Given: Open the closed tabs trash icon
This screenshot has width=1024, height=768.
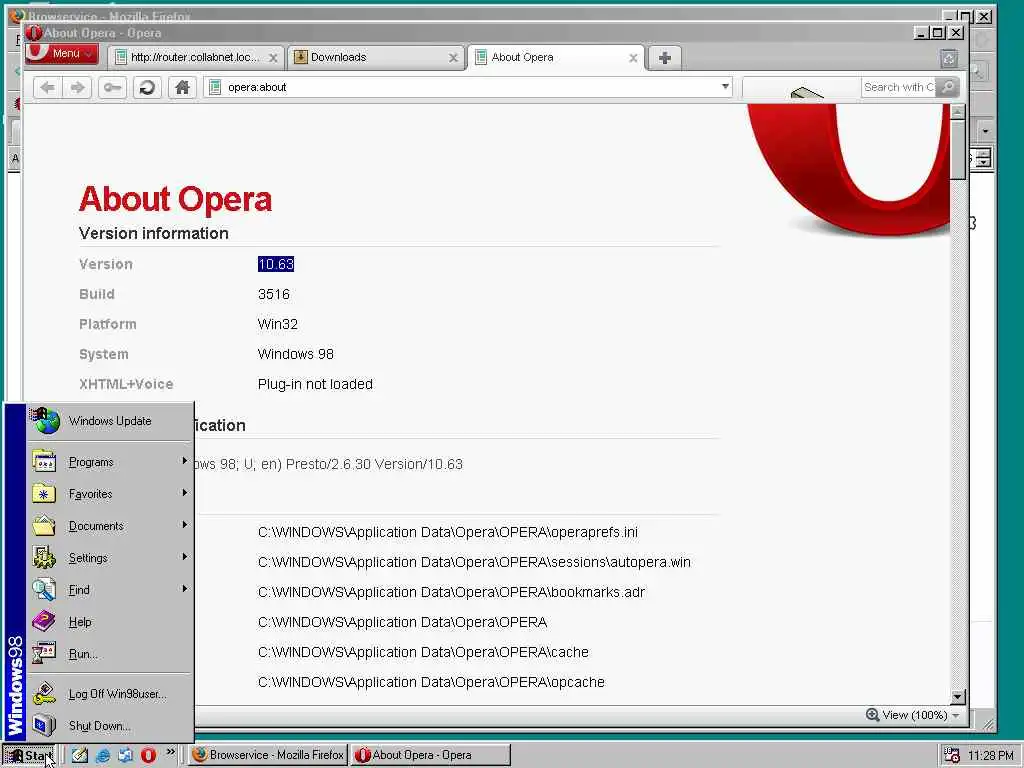Looking at the screenshot, I should 949,59.
